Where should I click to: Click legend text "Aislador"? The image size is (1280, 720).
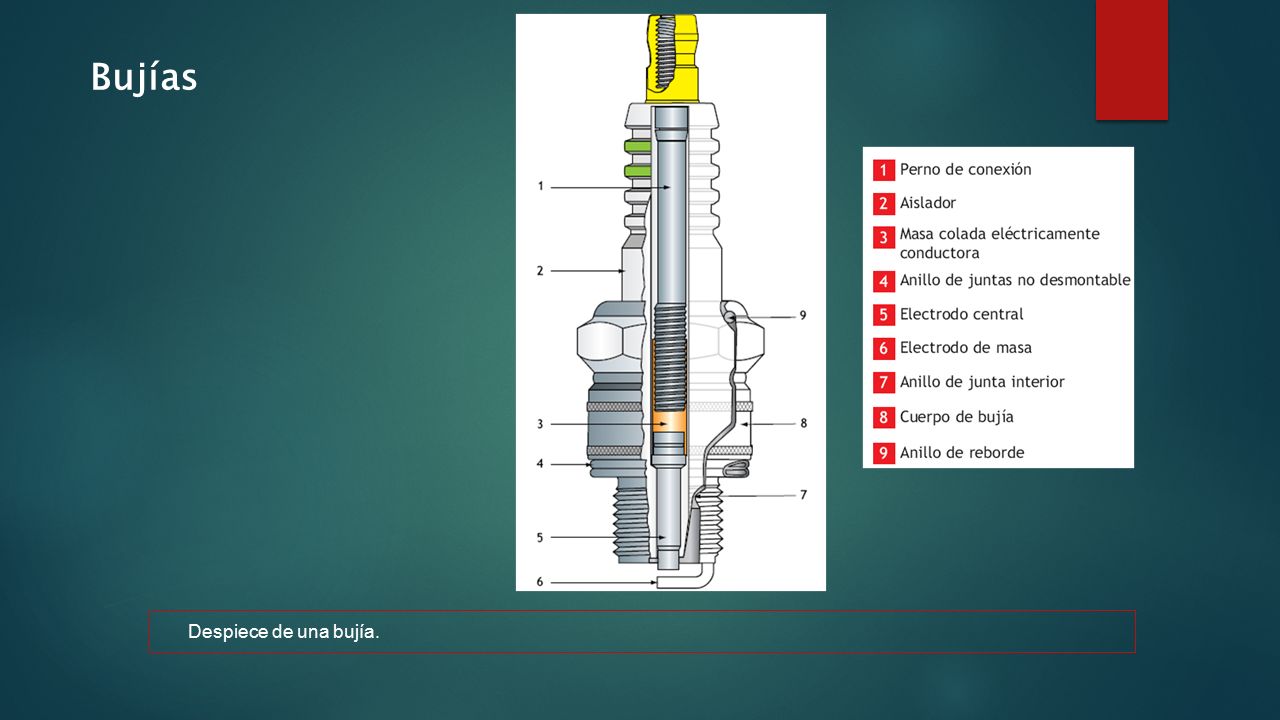tap(928, 203)
